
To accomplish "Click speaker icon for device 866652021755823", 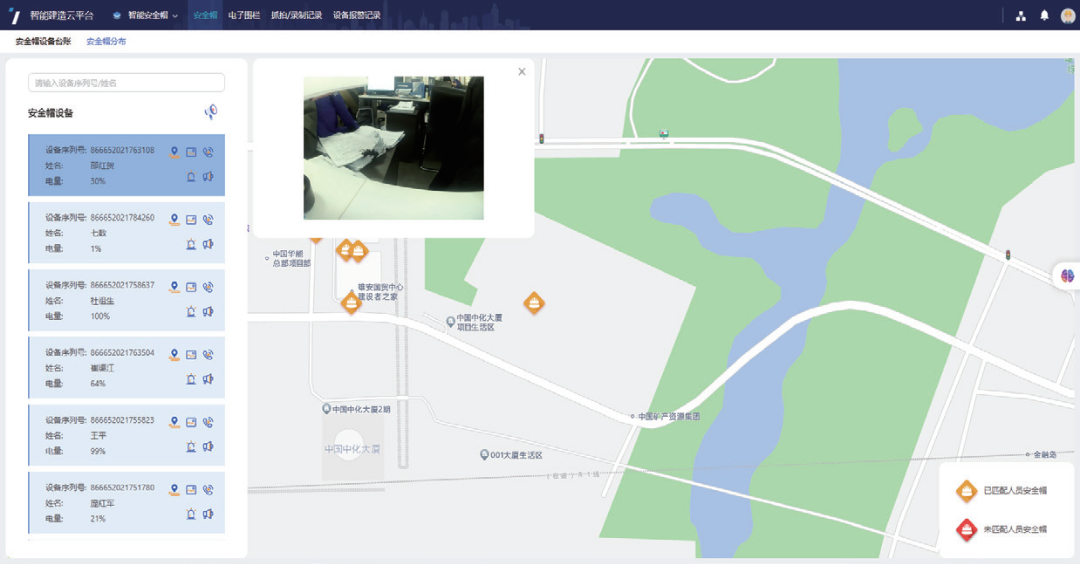I will point(208,447).
